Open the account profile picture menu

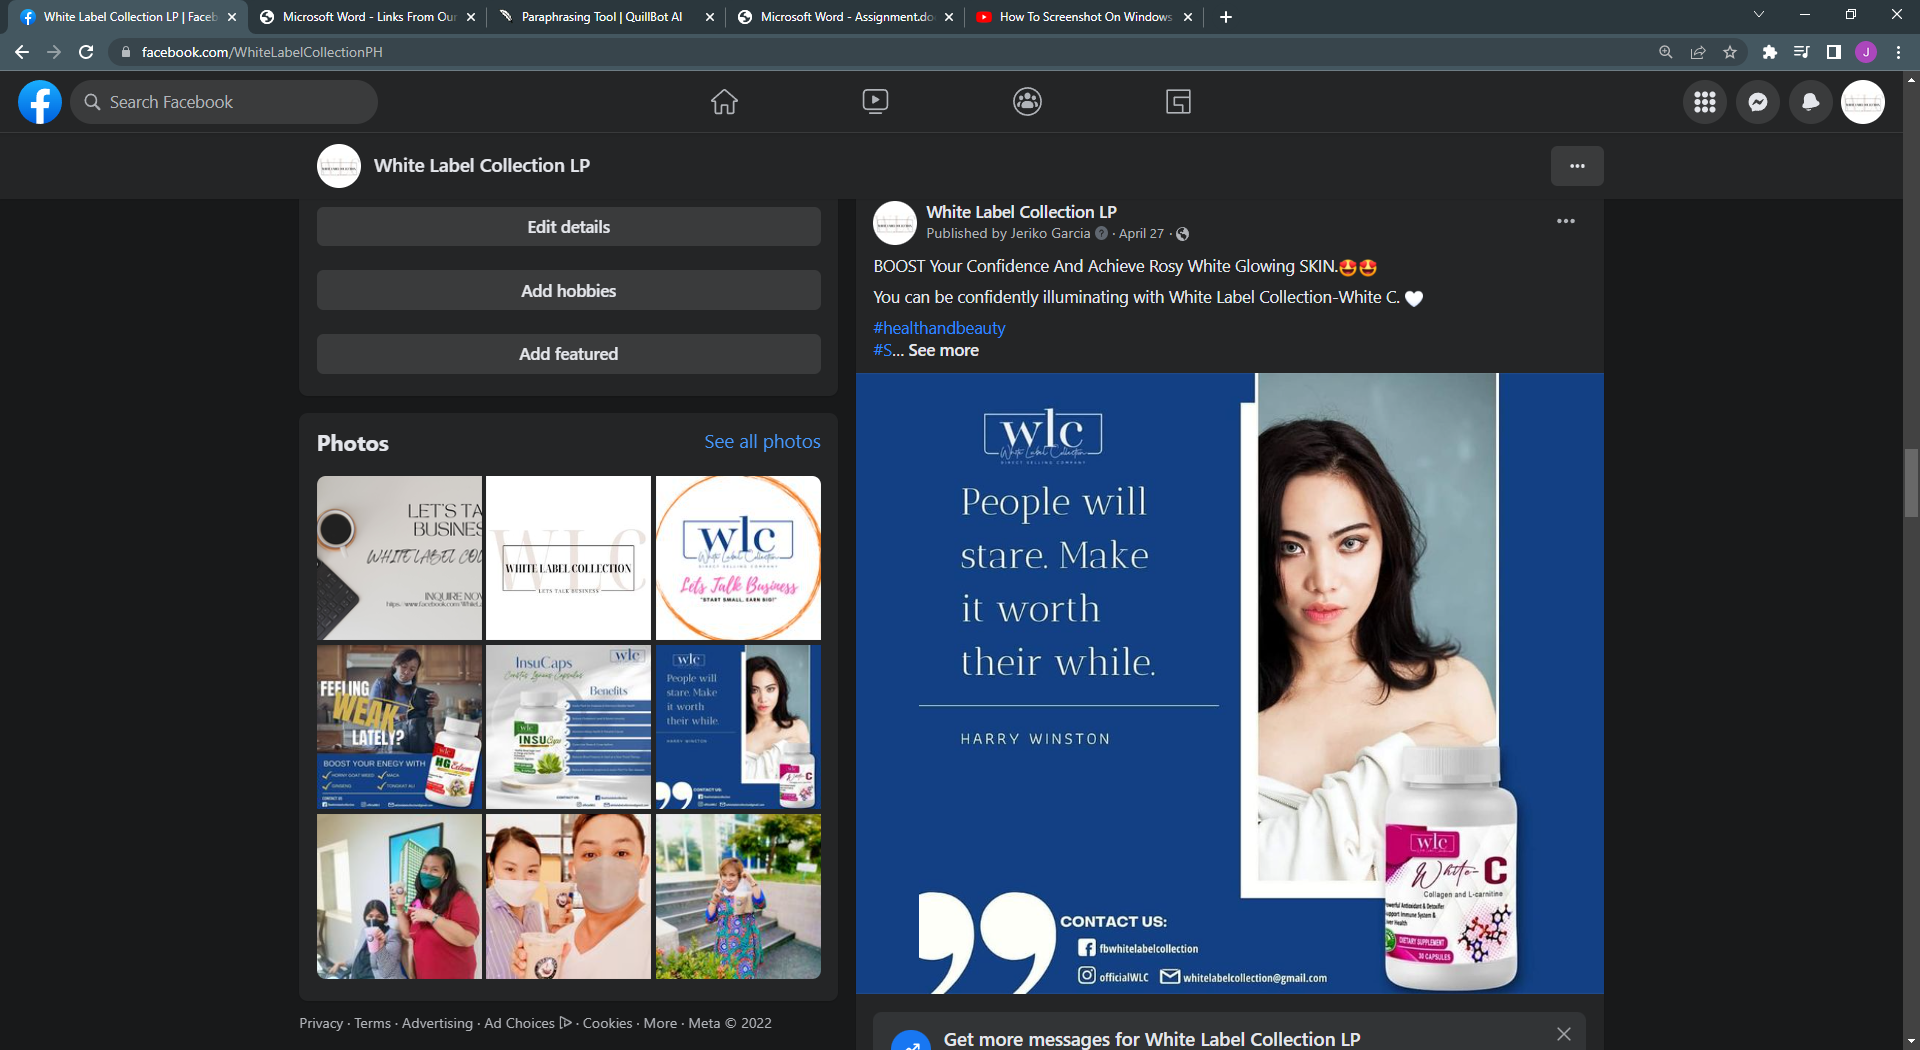click(1863, 102)
